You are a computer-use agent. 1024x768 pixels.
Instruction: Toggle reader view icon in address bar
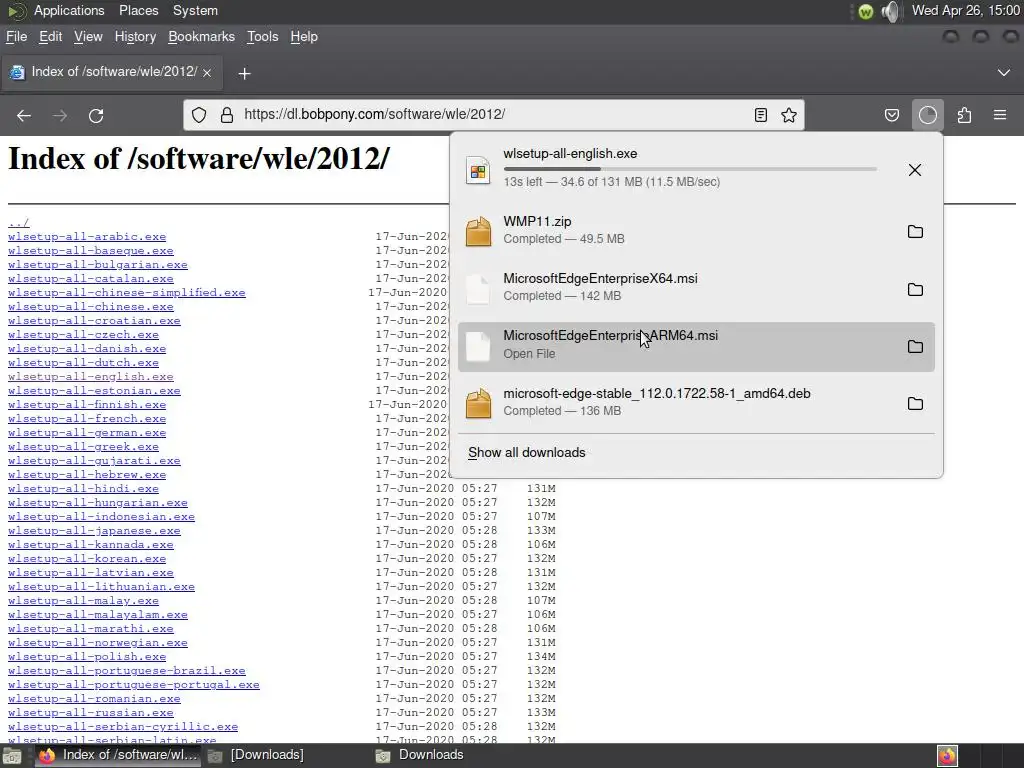click(761, 115)
